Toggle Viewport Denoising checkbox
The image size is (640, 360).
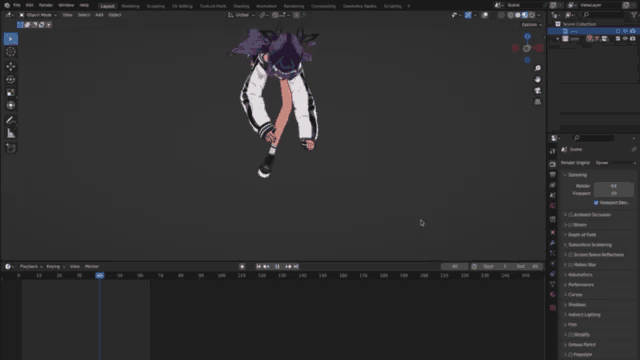(596, 202)
